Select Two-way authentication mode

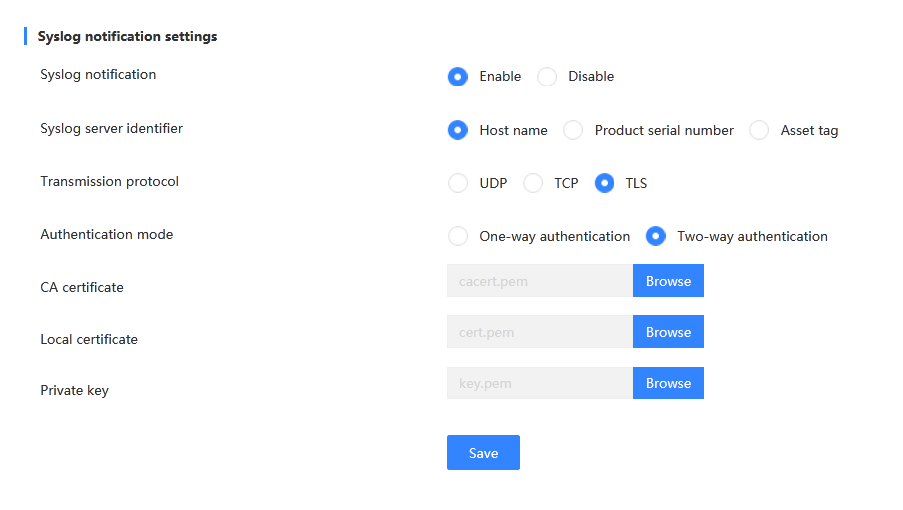tap(655, 236)
